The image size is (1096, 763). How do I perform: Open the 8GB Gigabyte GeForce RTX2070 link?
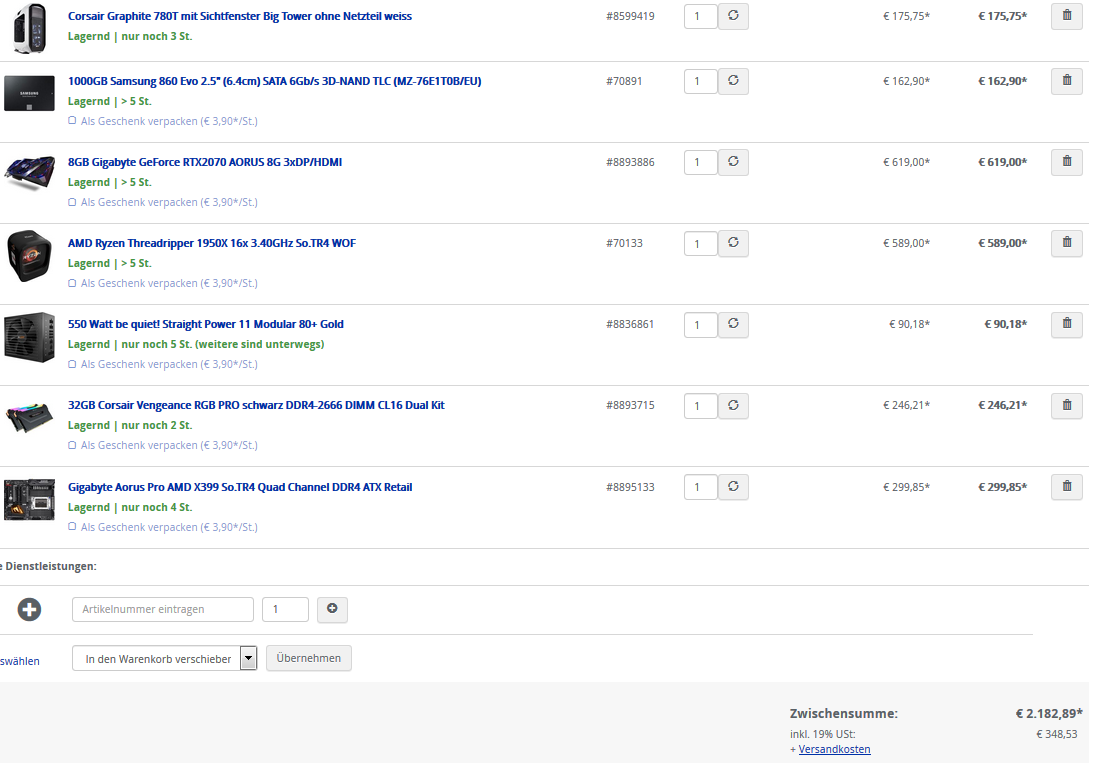[x=205, y=162]
